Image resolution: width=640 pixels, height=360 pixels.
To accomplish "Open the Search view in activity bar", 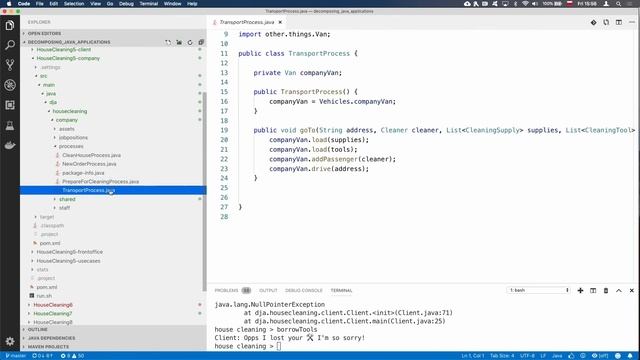I will [x=10, y=45].
